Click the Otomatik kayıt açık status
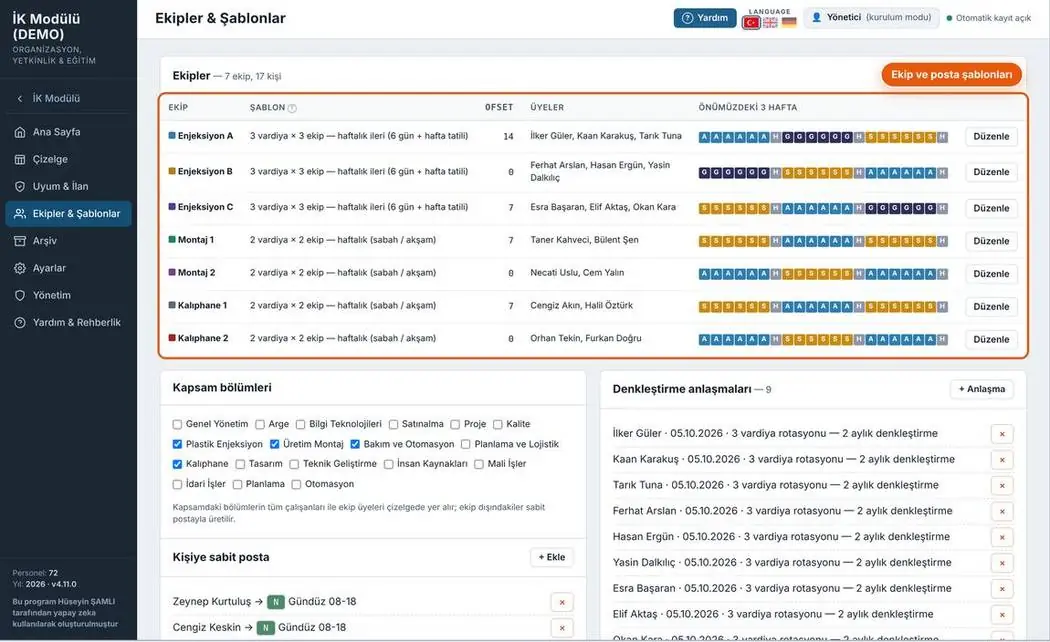Viewport: 1050px width, 642px height. click(988, 18)
